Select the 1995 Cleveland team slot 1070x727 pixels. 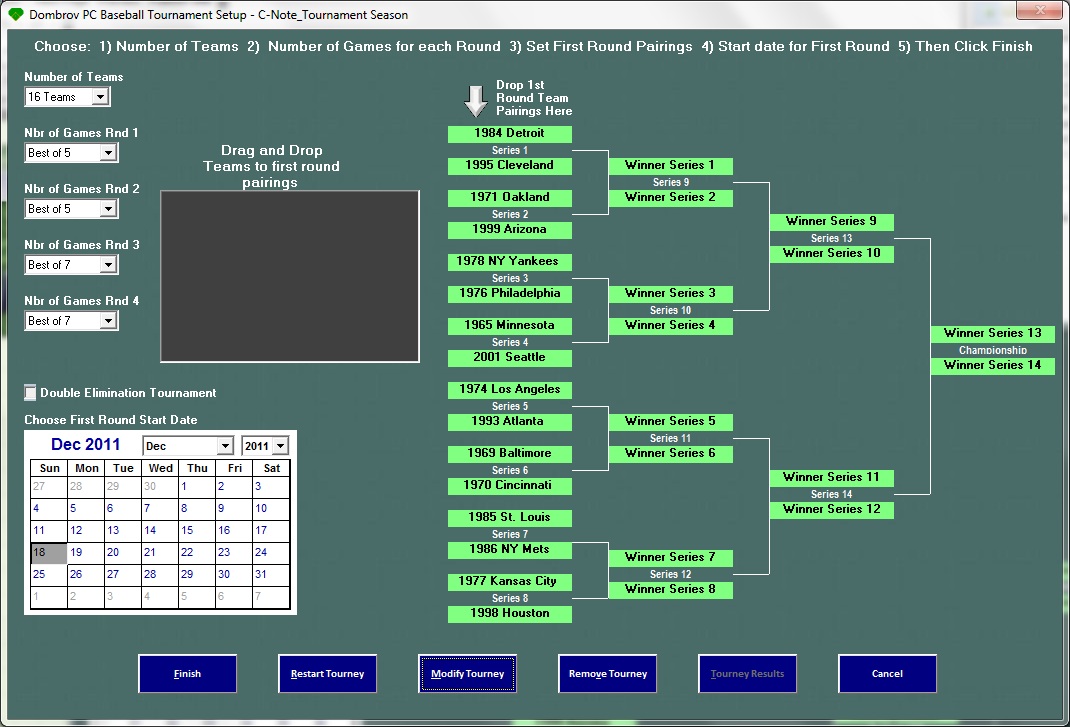[x=510, y=165]
